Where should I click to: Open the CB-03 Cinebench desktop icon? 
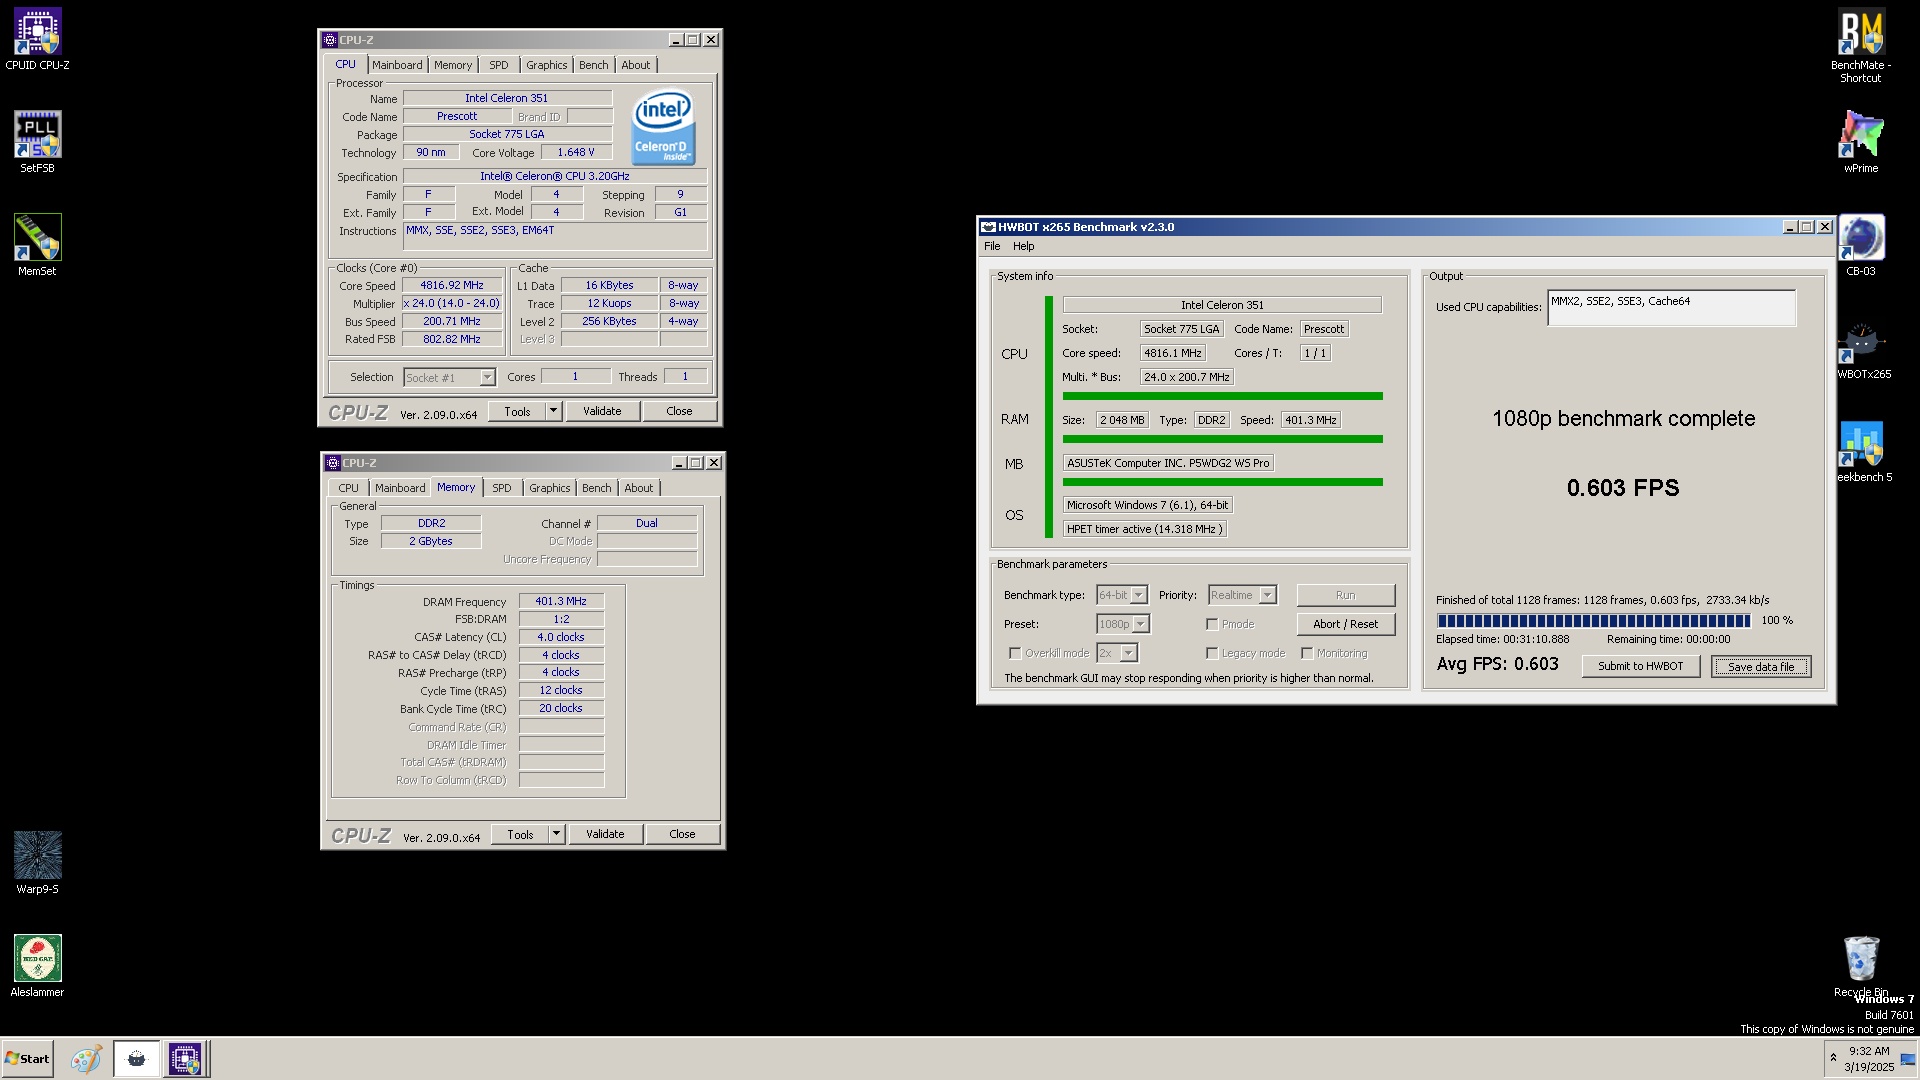(x=1861, y=244)
